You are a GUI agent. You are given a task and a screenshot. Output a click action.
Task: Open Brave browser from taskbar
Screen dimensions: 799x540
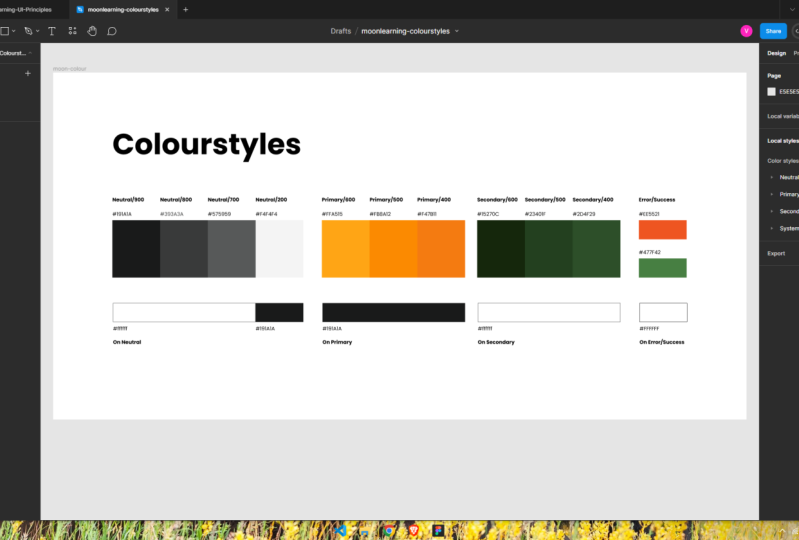(x=414, y=531)
